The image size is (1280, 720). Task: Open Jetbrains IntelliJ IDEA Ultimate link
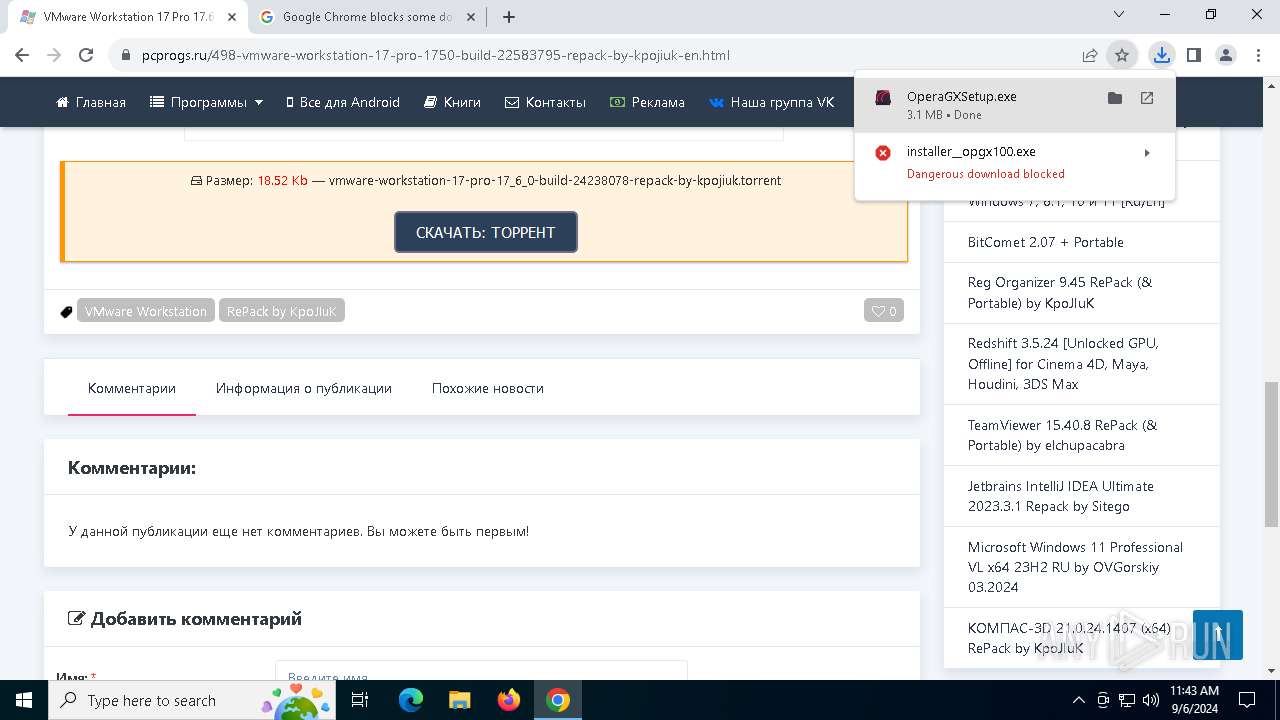(x=1061, y=496)
